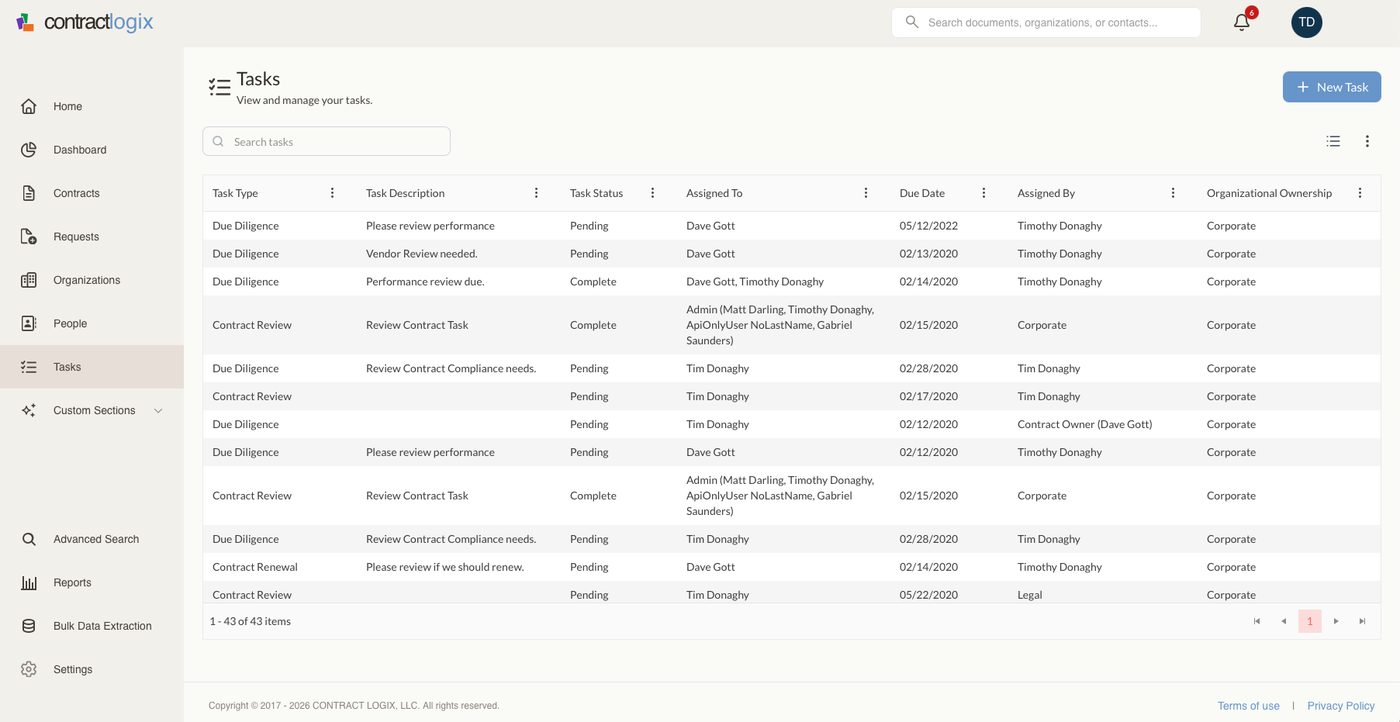Click the Home house icon in the sidebar
1400x722 pixels.
29,106
